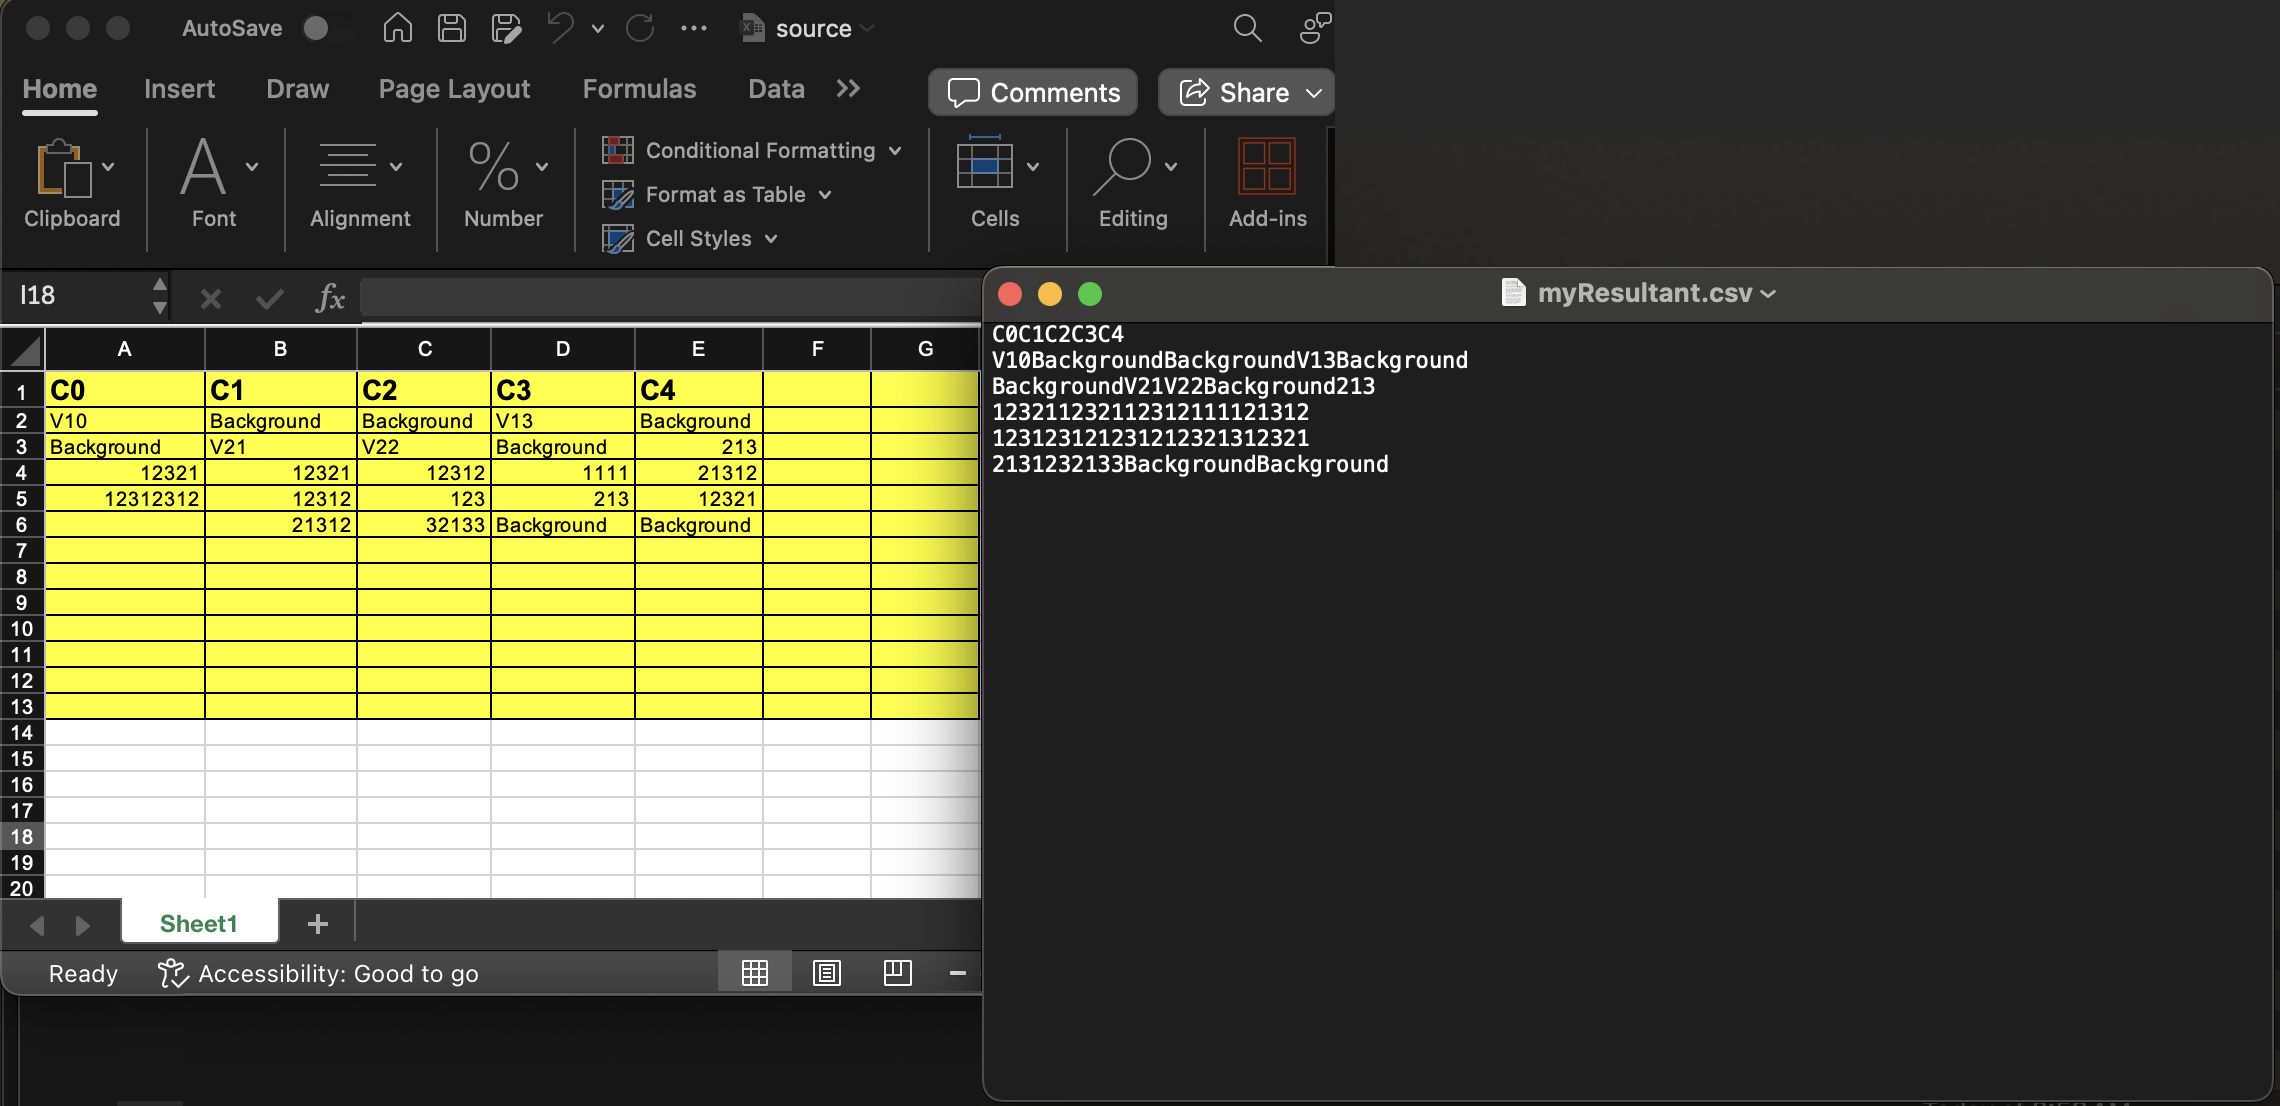Viewport: 2280px width, 1106px height.
Task: Switch to Page Break Preview icon
Action: (898, 972)
